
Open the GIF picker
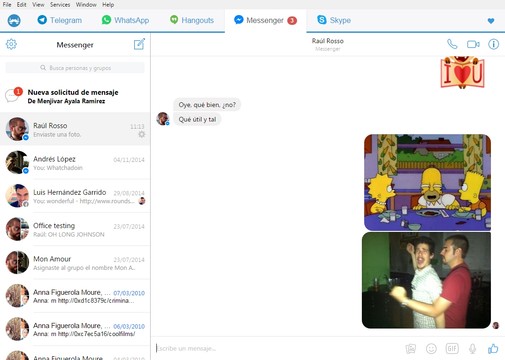click(x=452, y=349)
